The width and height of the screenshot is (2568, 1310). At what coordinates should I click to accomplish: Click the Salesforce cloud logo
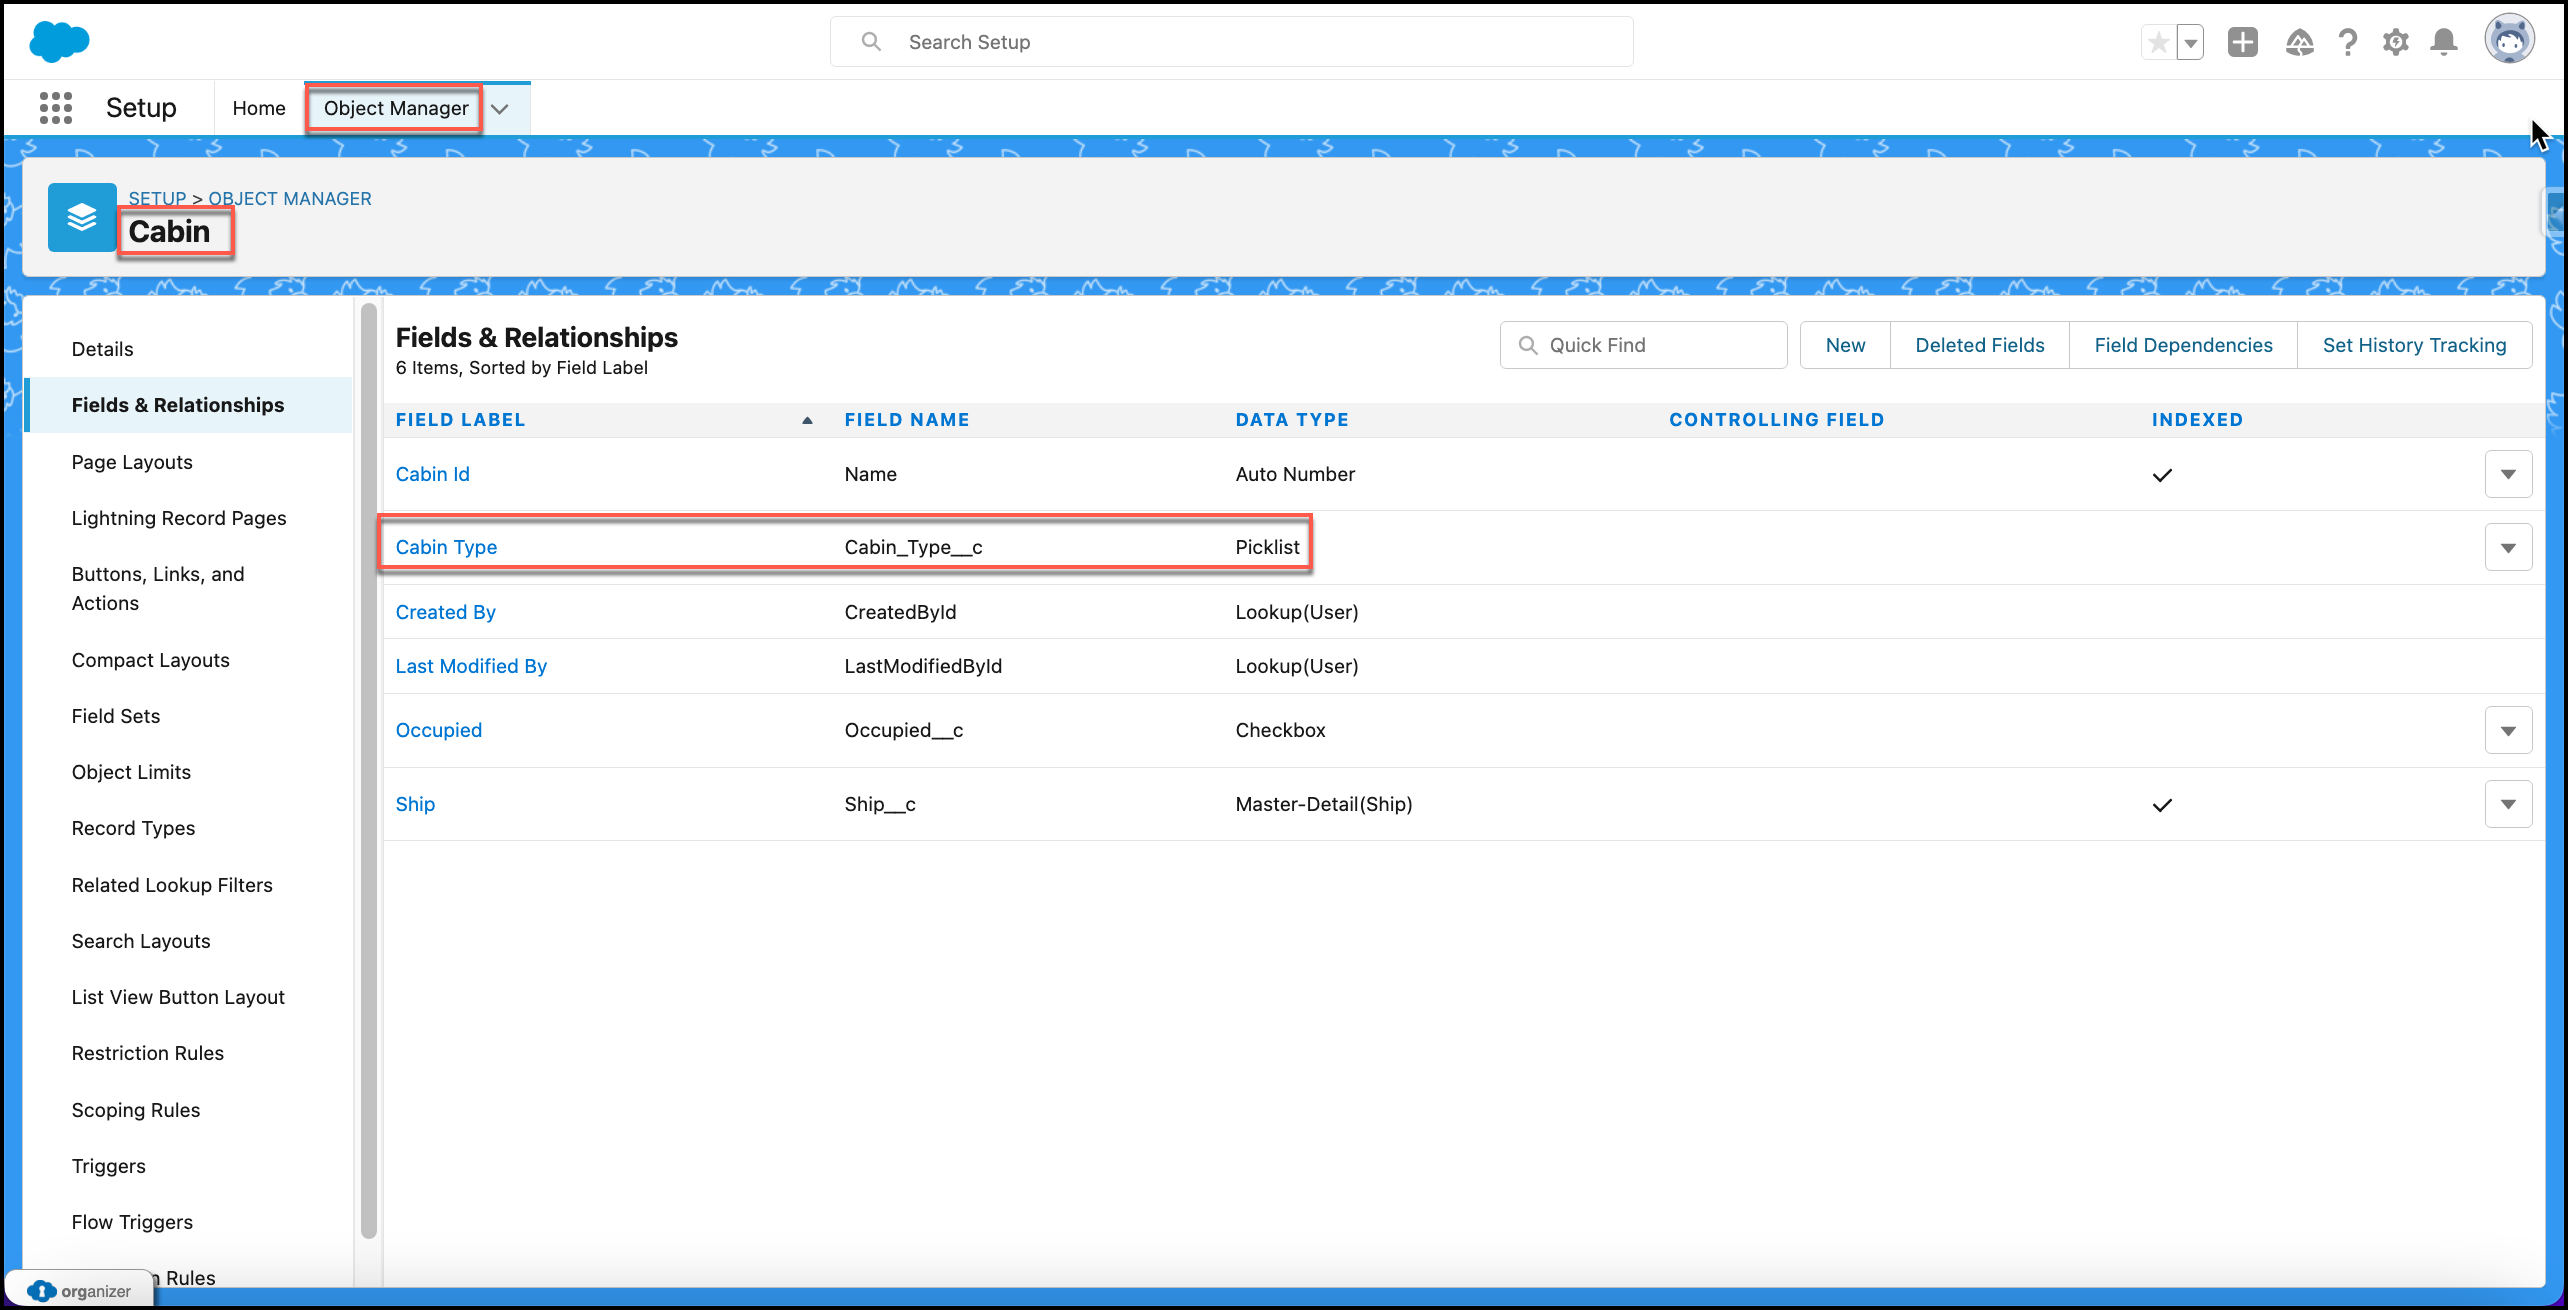[x=59, y=41]
